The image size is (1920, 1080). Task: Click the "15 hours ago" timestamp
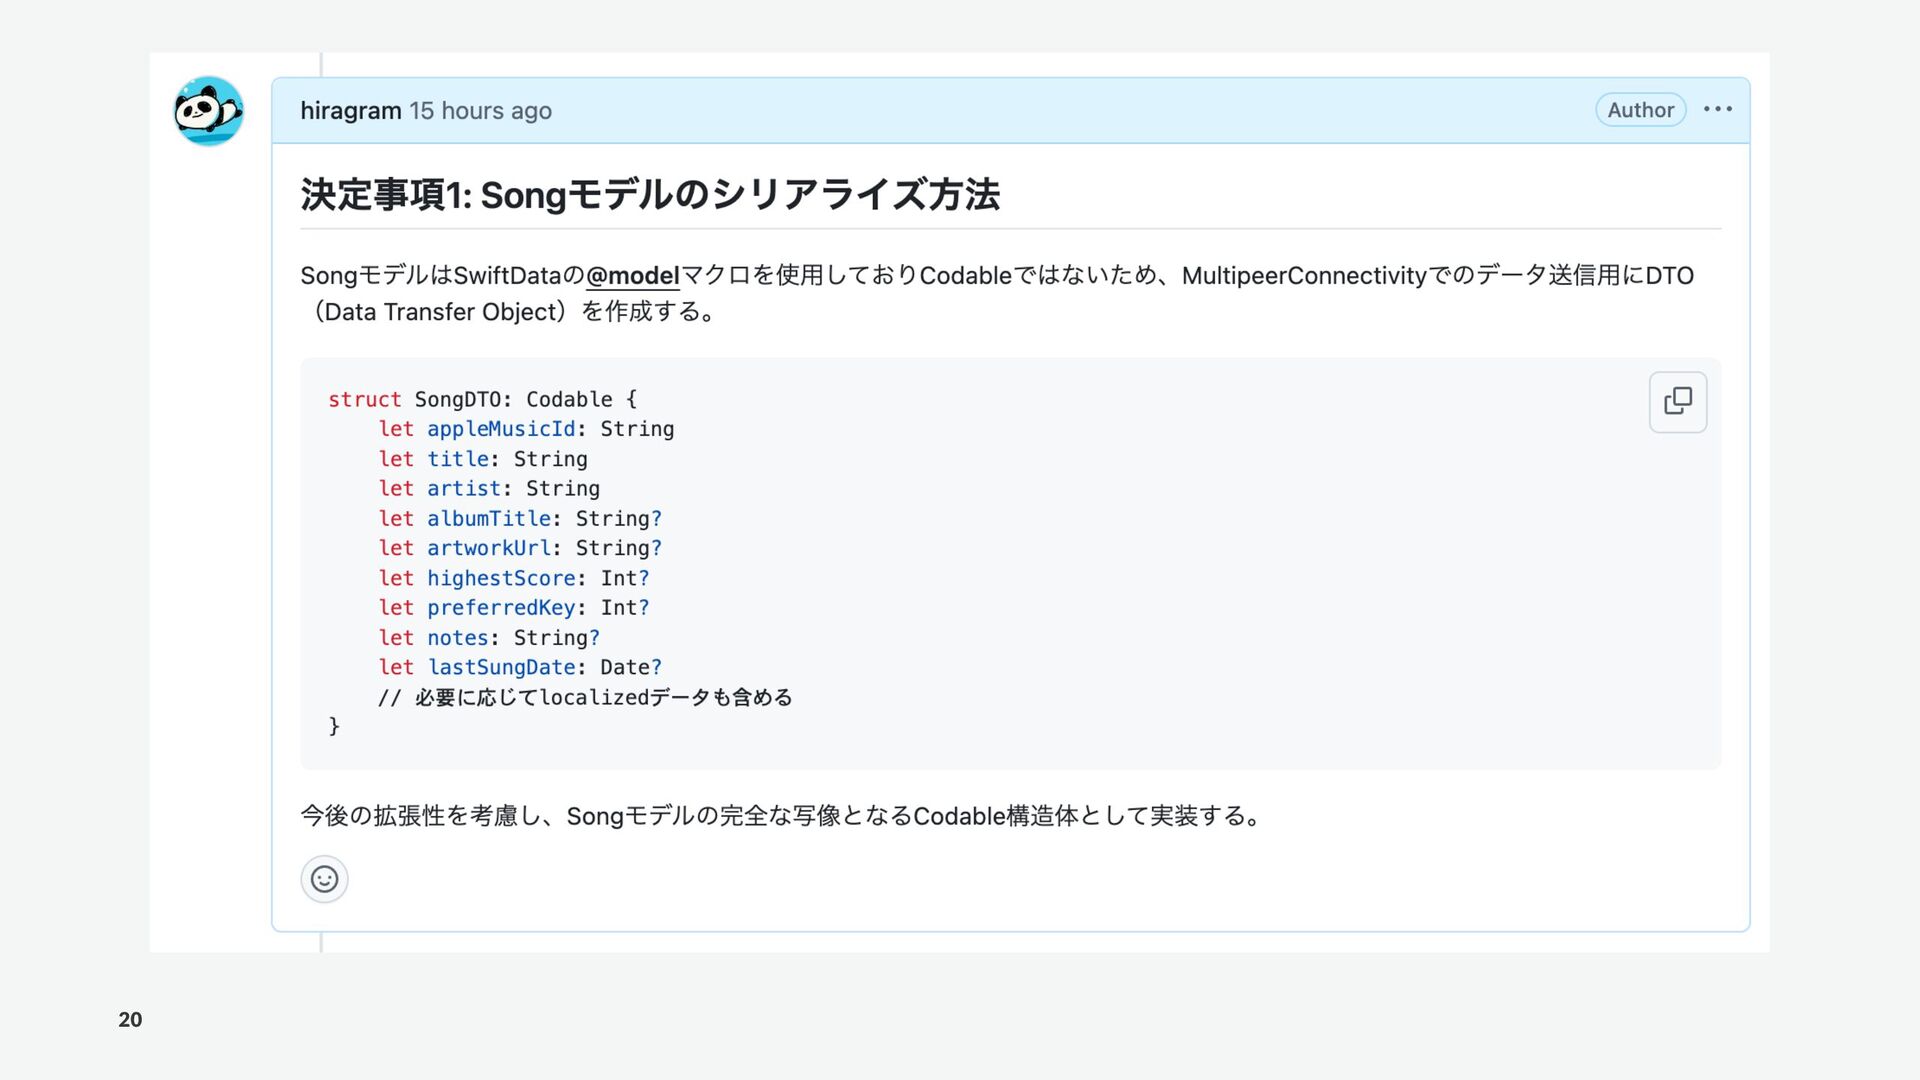[480, 111]
